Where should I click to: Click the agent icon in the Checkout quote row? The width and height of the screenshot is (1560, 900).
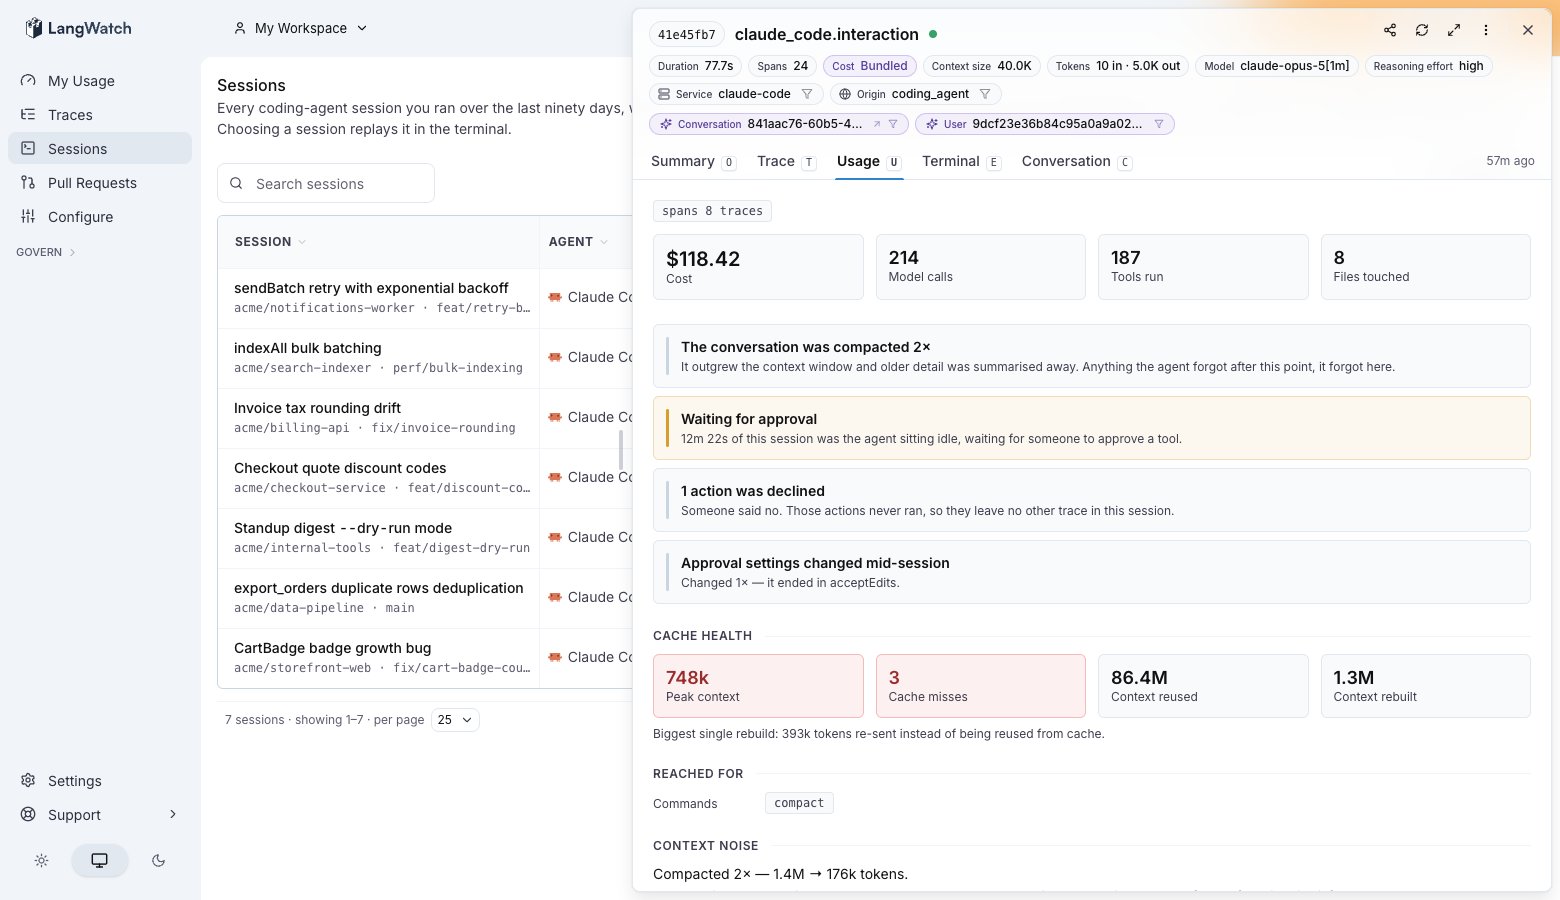(555, 477)
